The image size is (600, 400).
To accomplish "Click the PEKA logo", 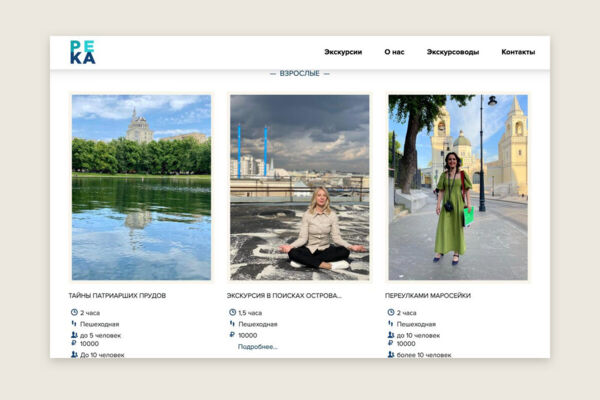I will [83, 52].
